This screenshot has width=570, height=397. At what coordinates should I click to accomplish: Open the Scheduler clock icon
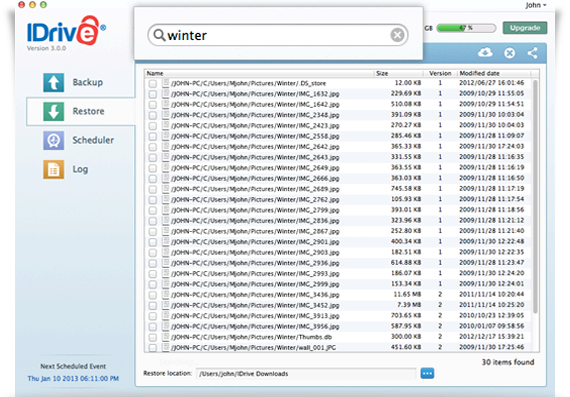53,140
